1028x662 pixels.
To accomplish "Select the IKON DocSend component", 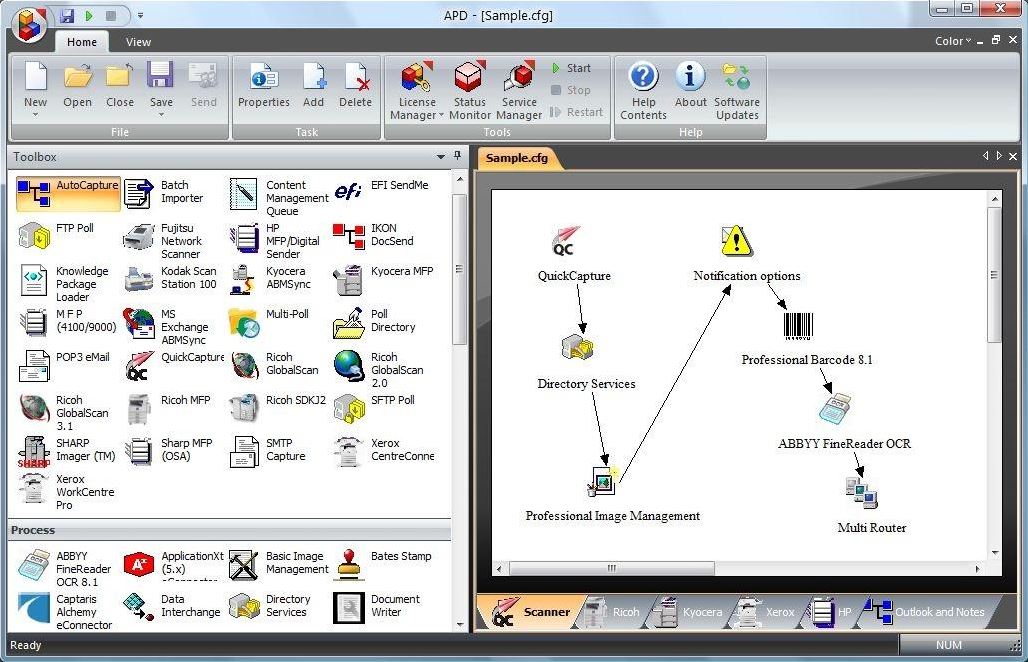I will click(x=374, y=235).
